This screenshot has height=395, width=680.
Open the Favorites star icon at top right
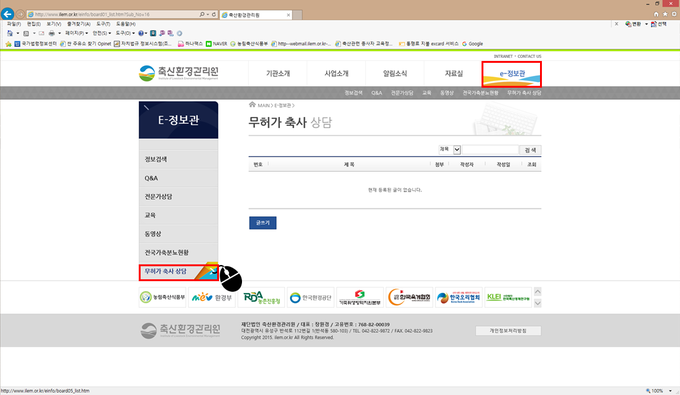pyautogui.click(x=665, y=14)
